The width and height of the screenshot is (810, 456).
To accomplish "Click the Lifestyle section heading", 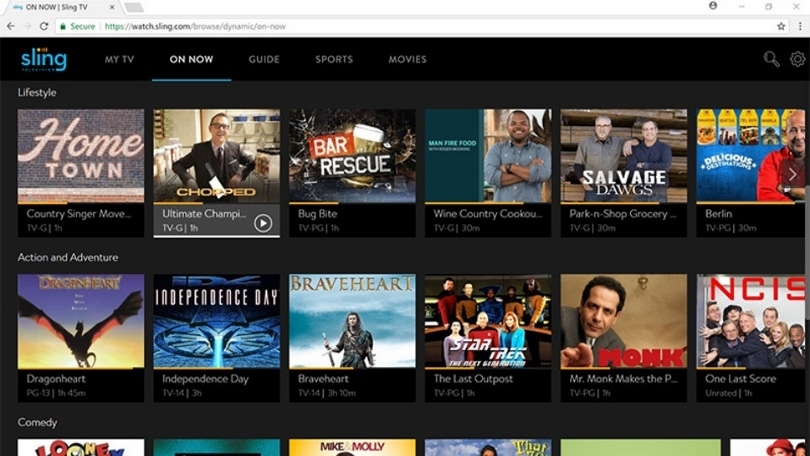I will click(37, 92).
